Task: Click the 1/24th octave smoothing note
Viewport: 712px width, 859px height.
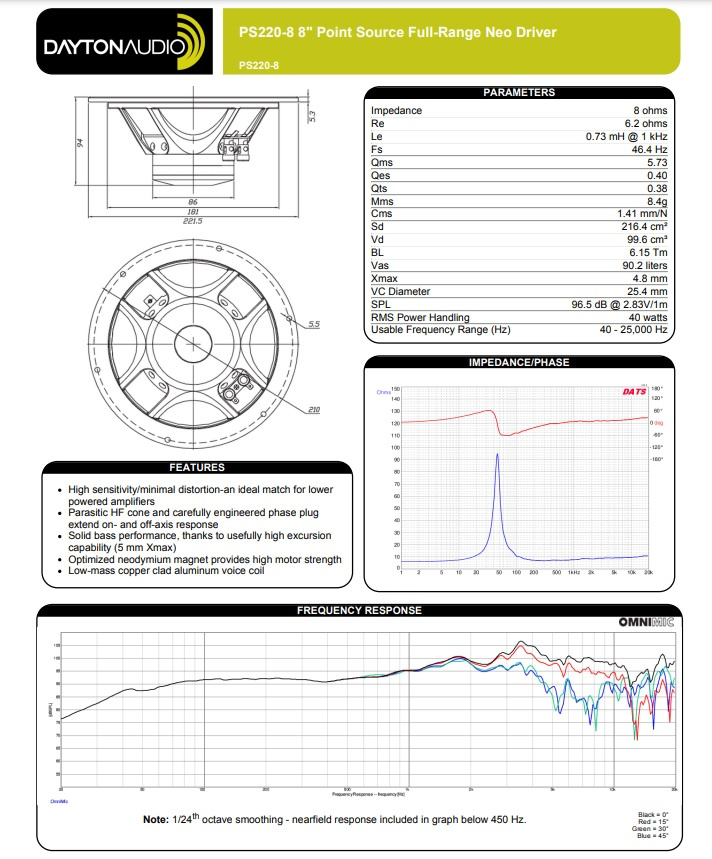Action: (335, 819)
